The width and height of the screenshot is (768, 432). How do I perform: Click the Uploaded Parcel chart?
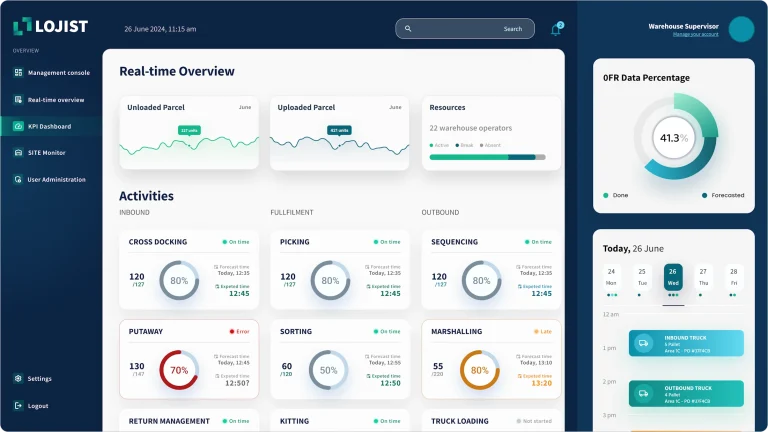(339, 144)
